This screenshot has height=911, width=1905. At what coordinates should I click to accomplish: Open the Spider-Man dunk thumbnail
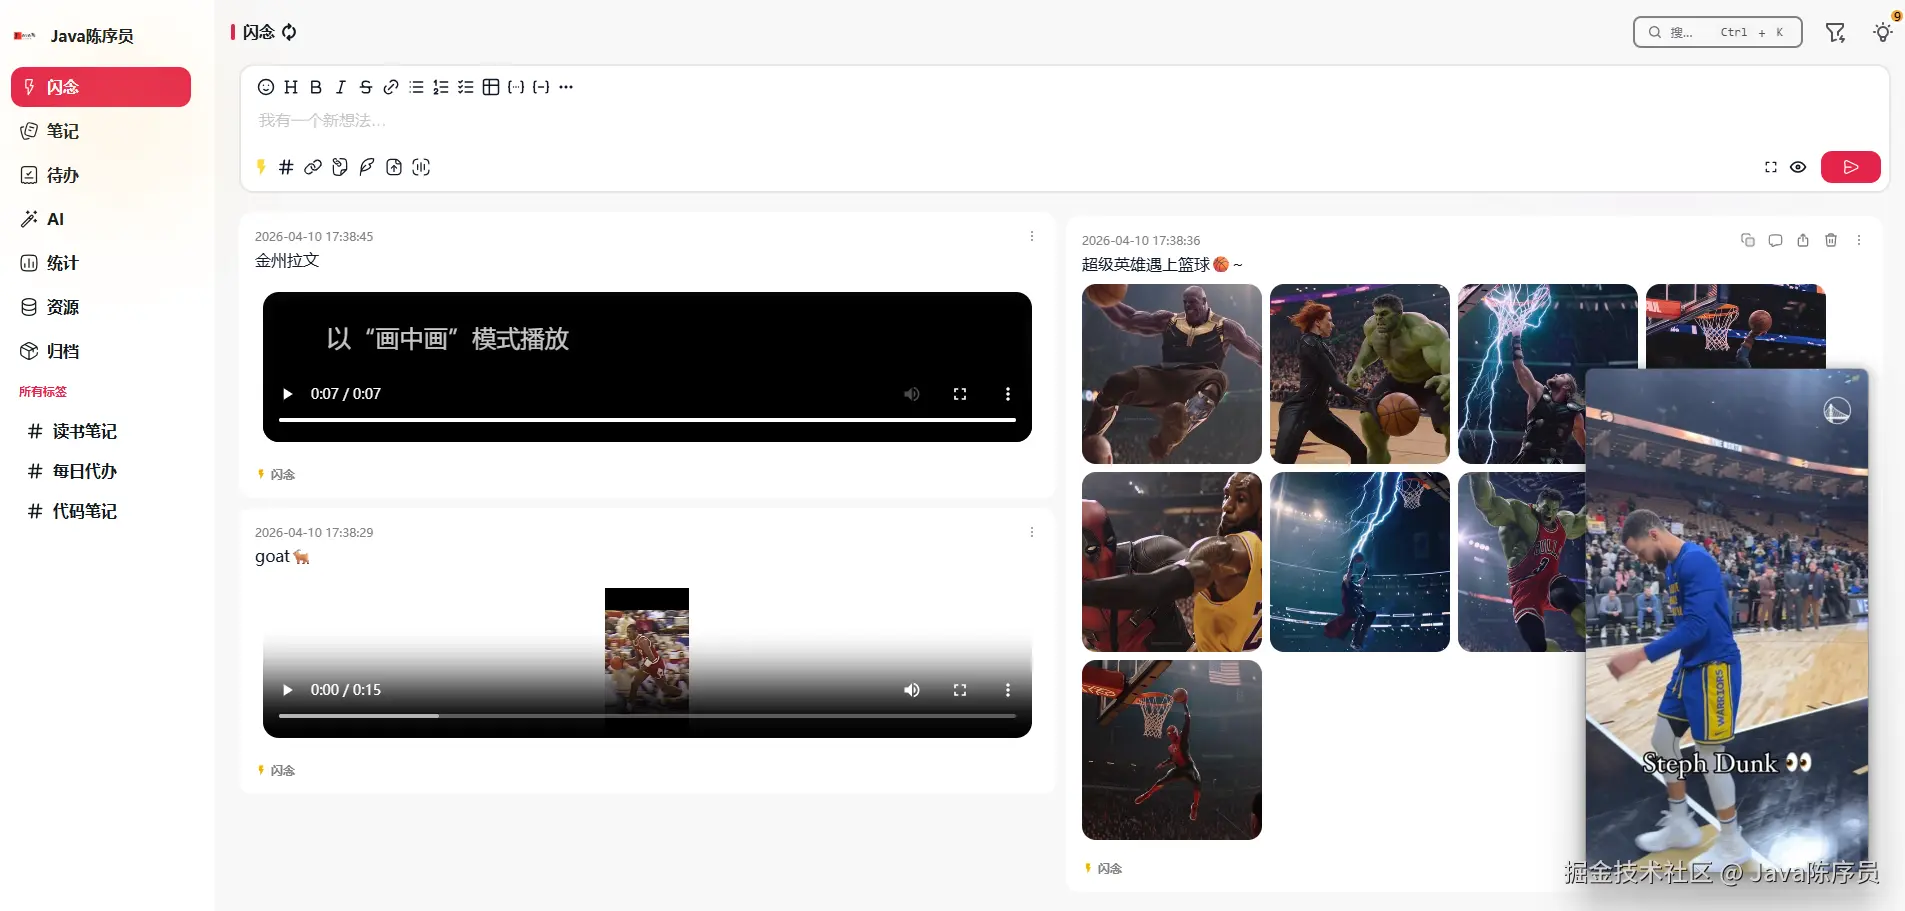pos(1172,750)
